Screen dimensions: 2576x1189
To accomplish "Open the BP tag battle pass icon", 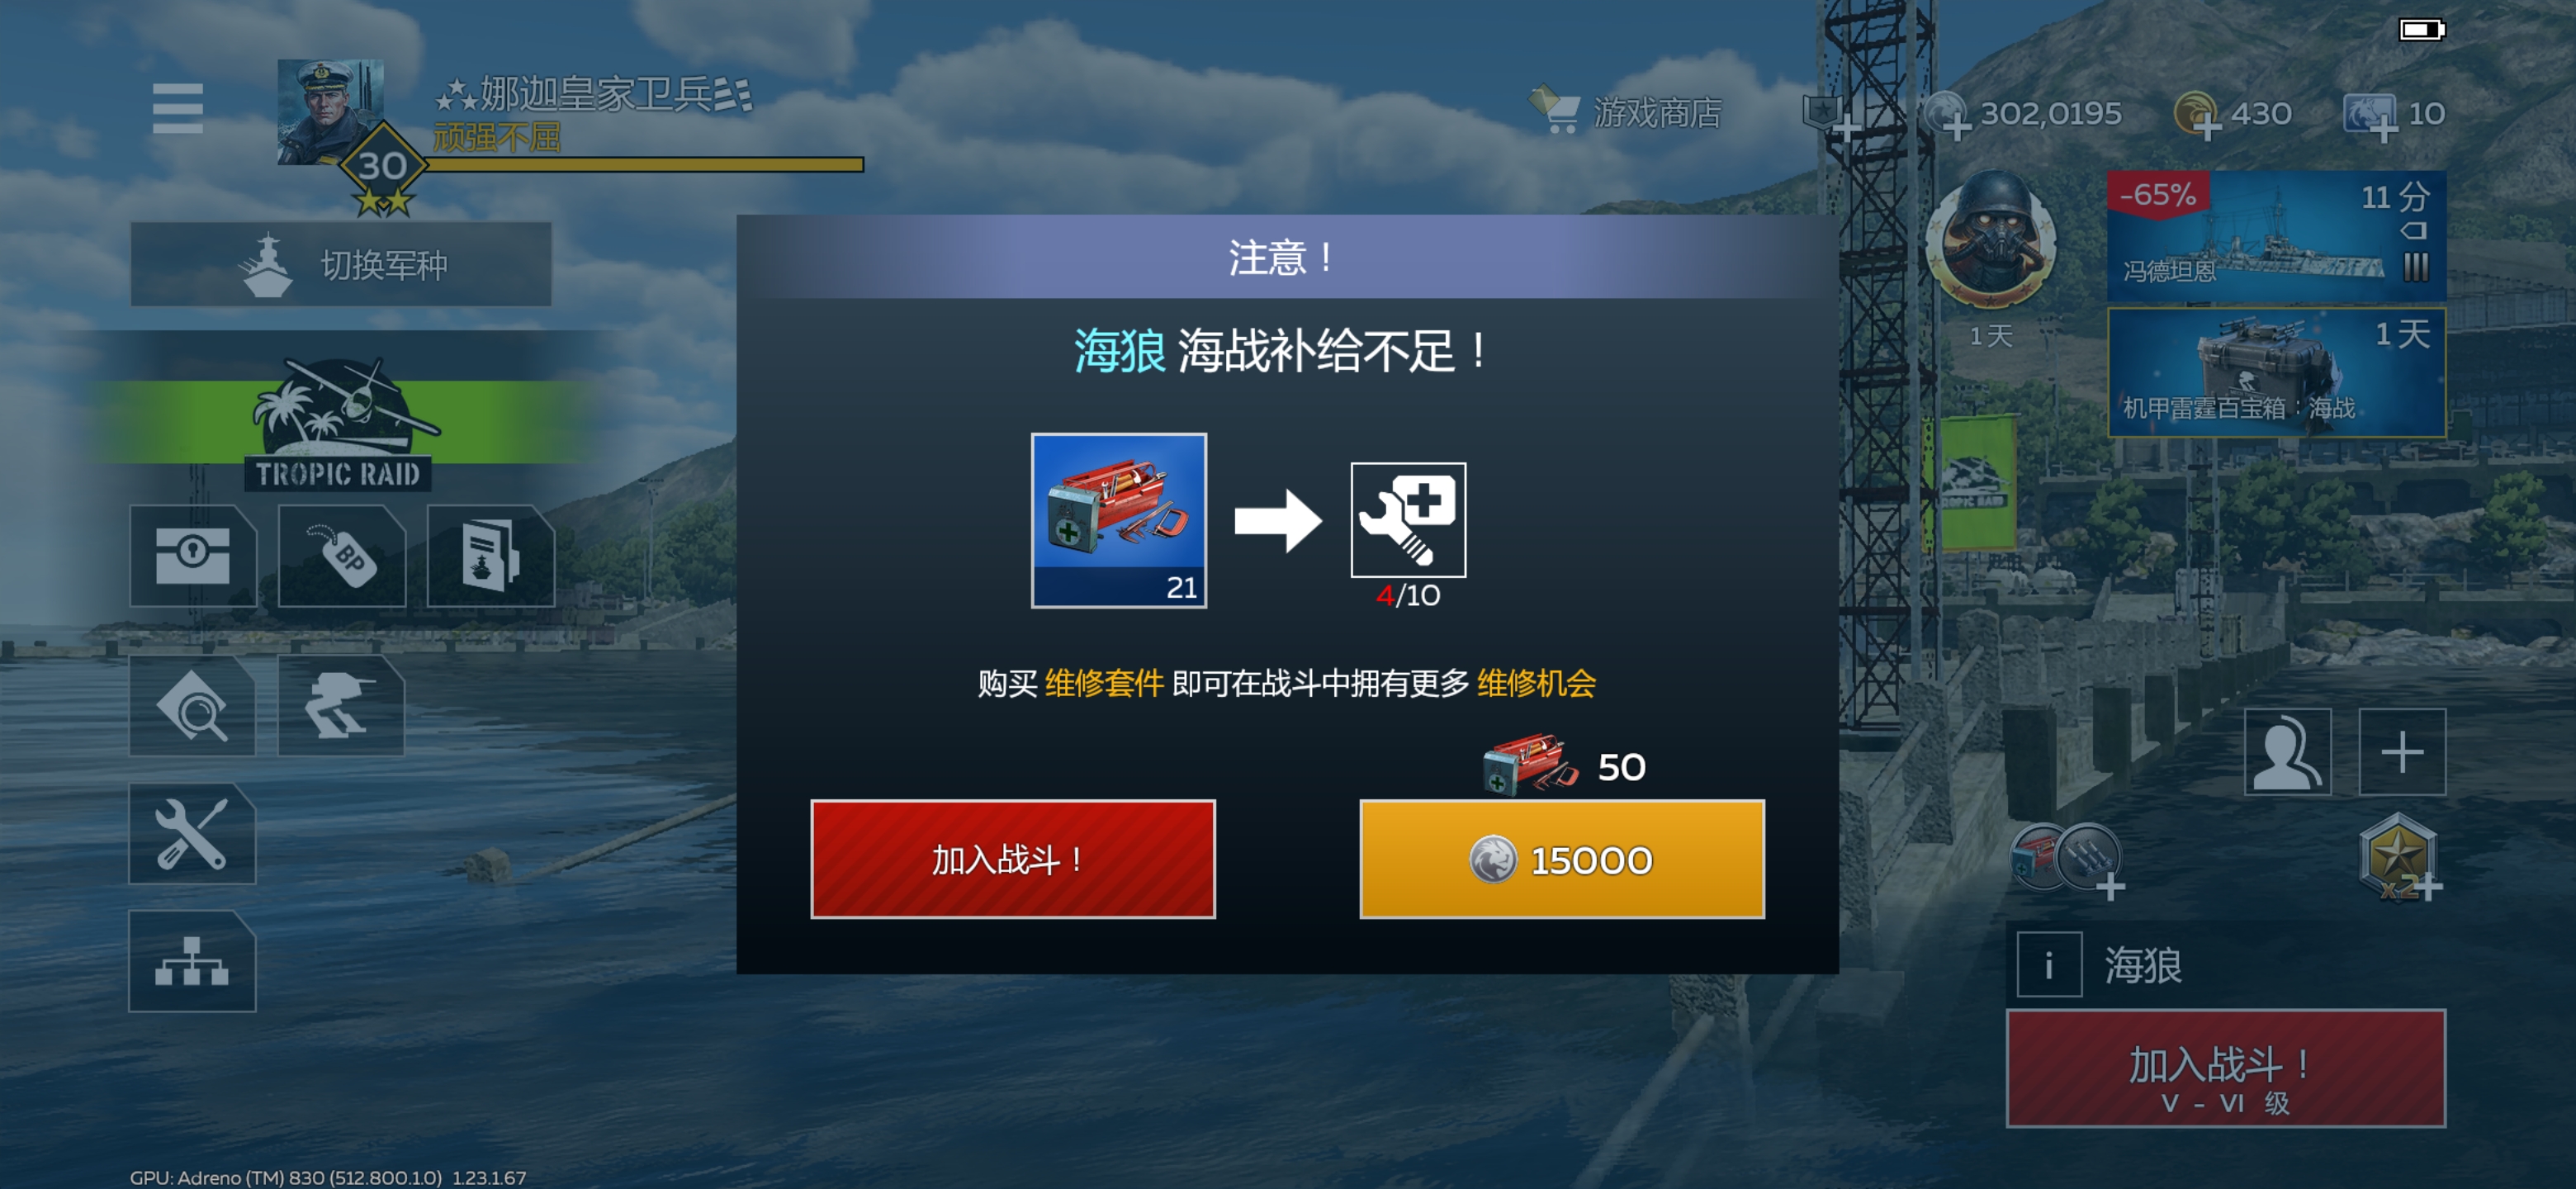I will click(341, 556).
